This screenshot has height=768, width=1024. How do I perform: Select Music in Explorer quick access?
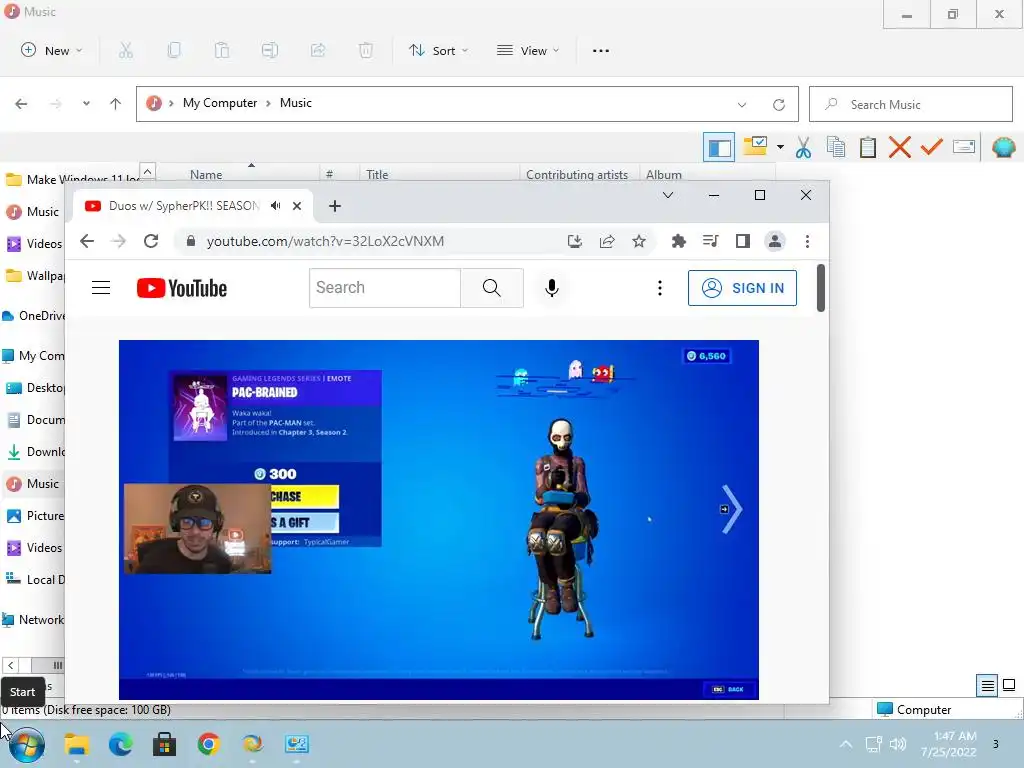[x=33, y=212]
